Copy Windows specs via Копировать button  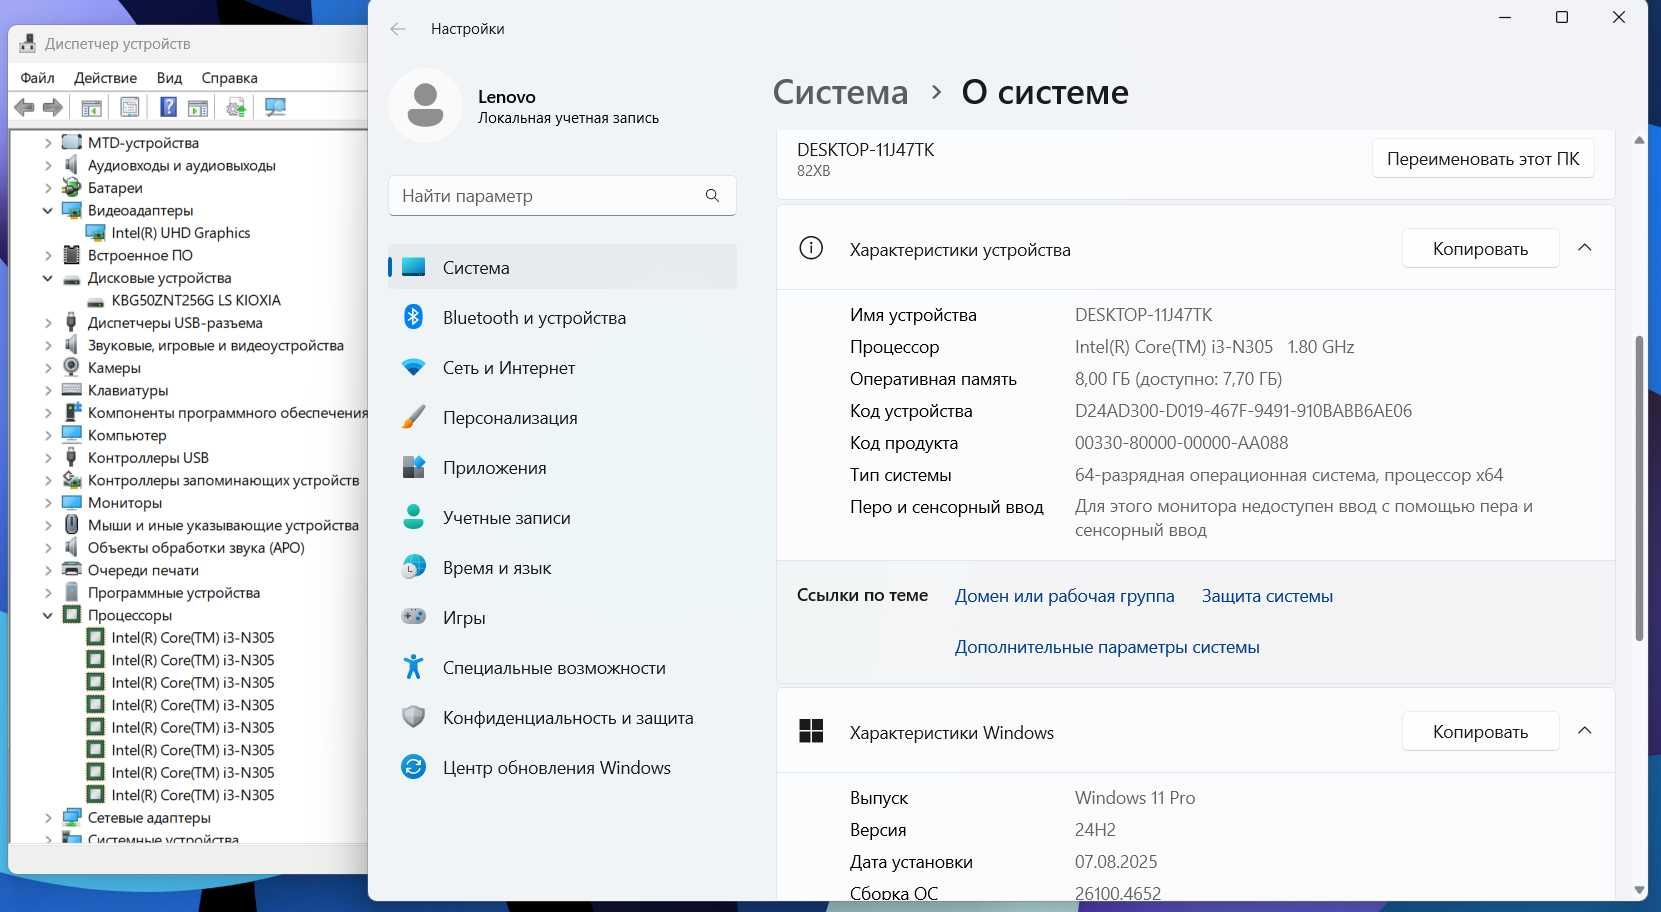pos(1480,731)
